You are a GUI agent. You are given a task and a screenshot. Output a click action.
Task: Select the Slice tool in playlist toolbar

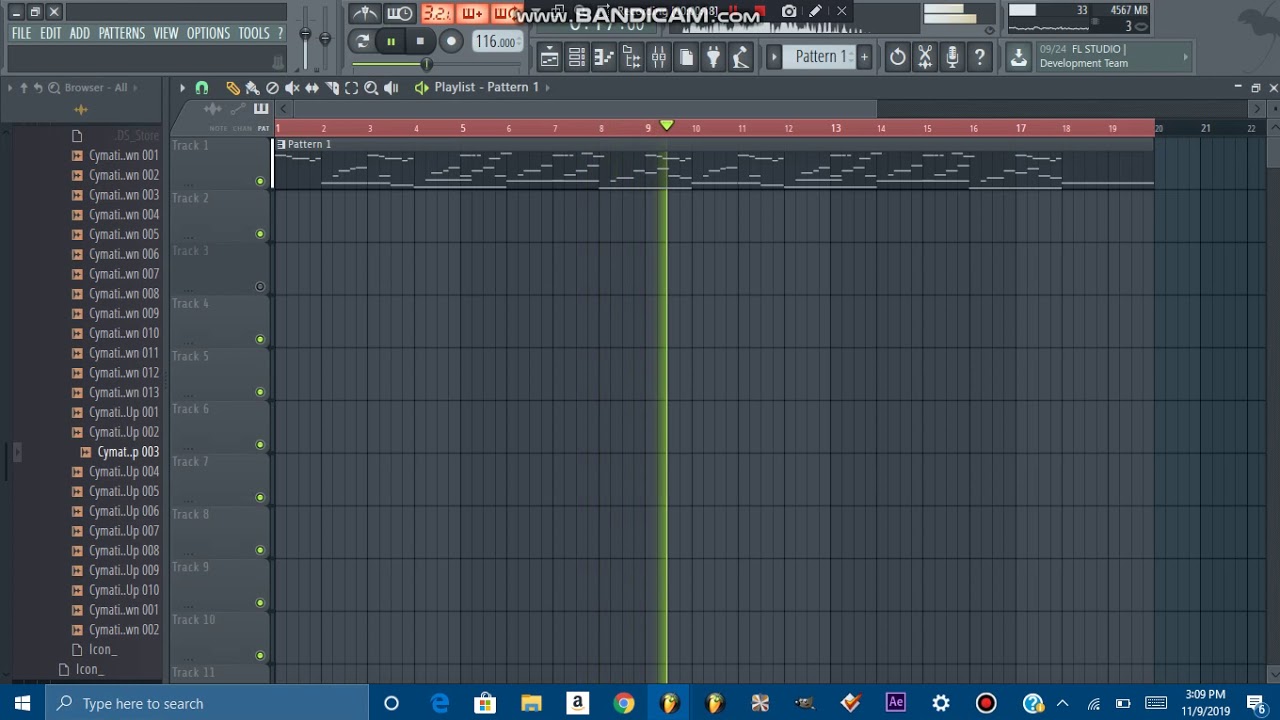[332, 88]
